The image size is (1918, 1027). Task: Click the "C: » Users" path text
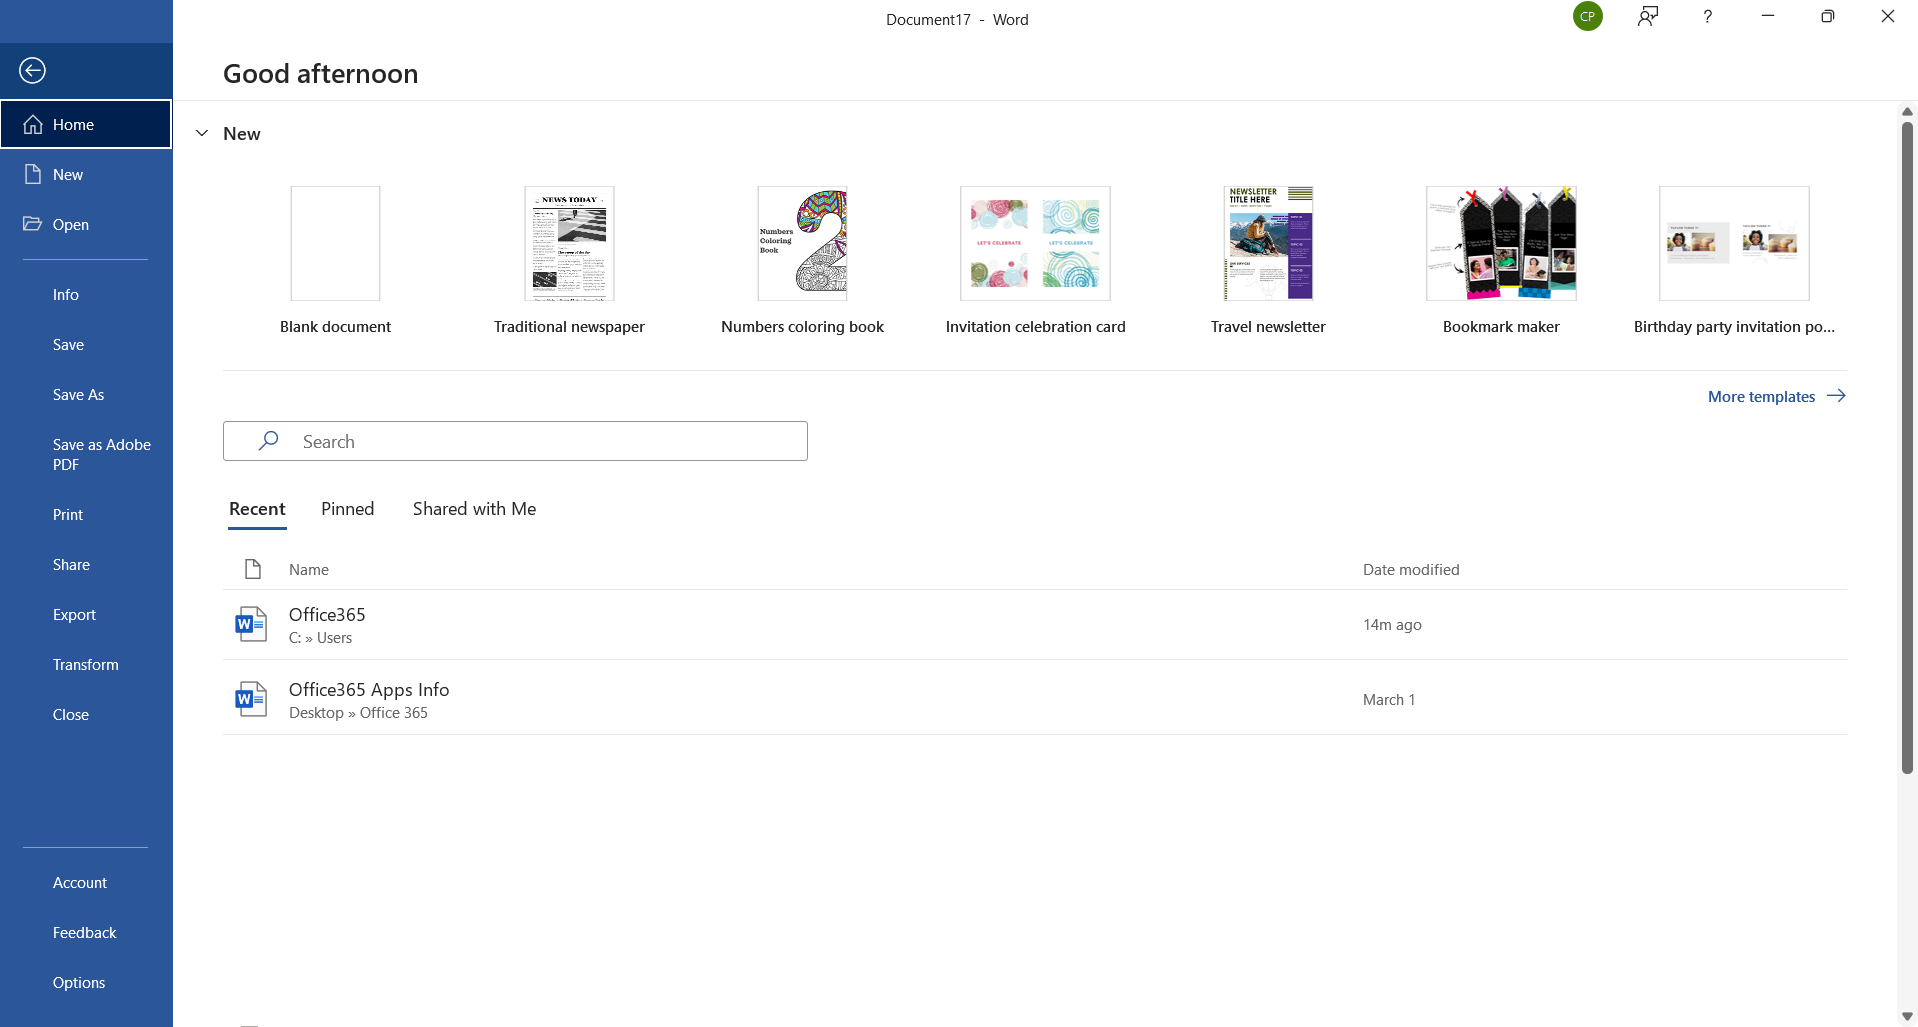pos(320,638)
